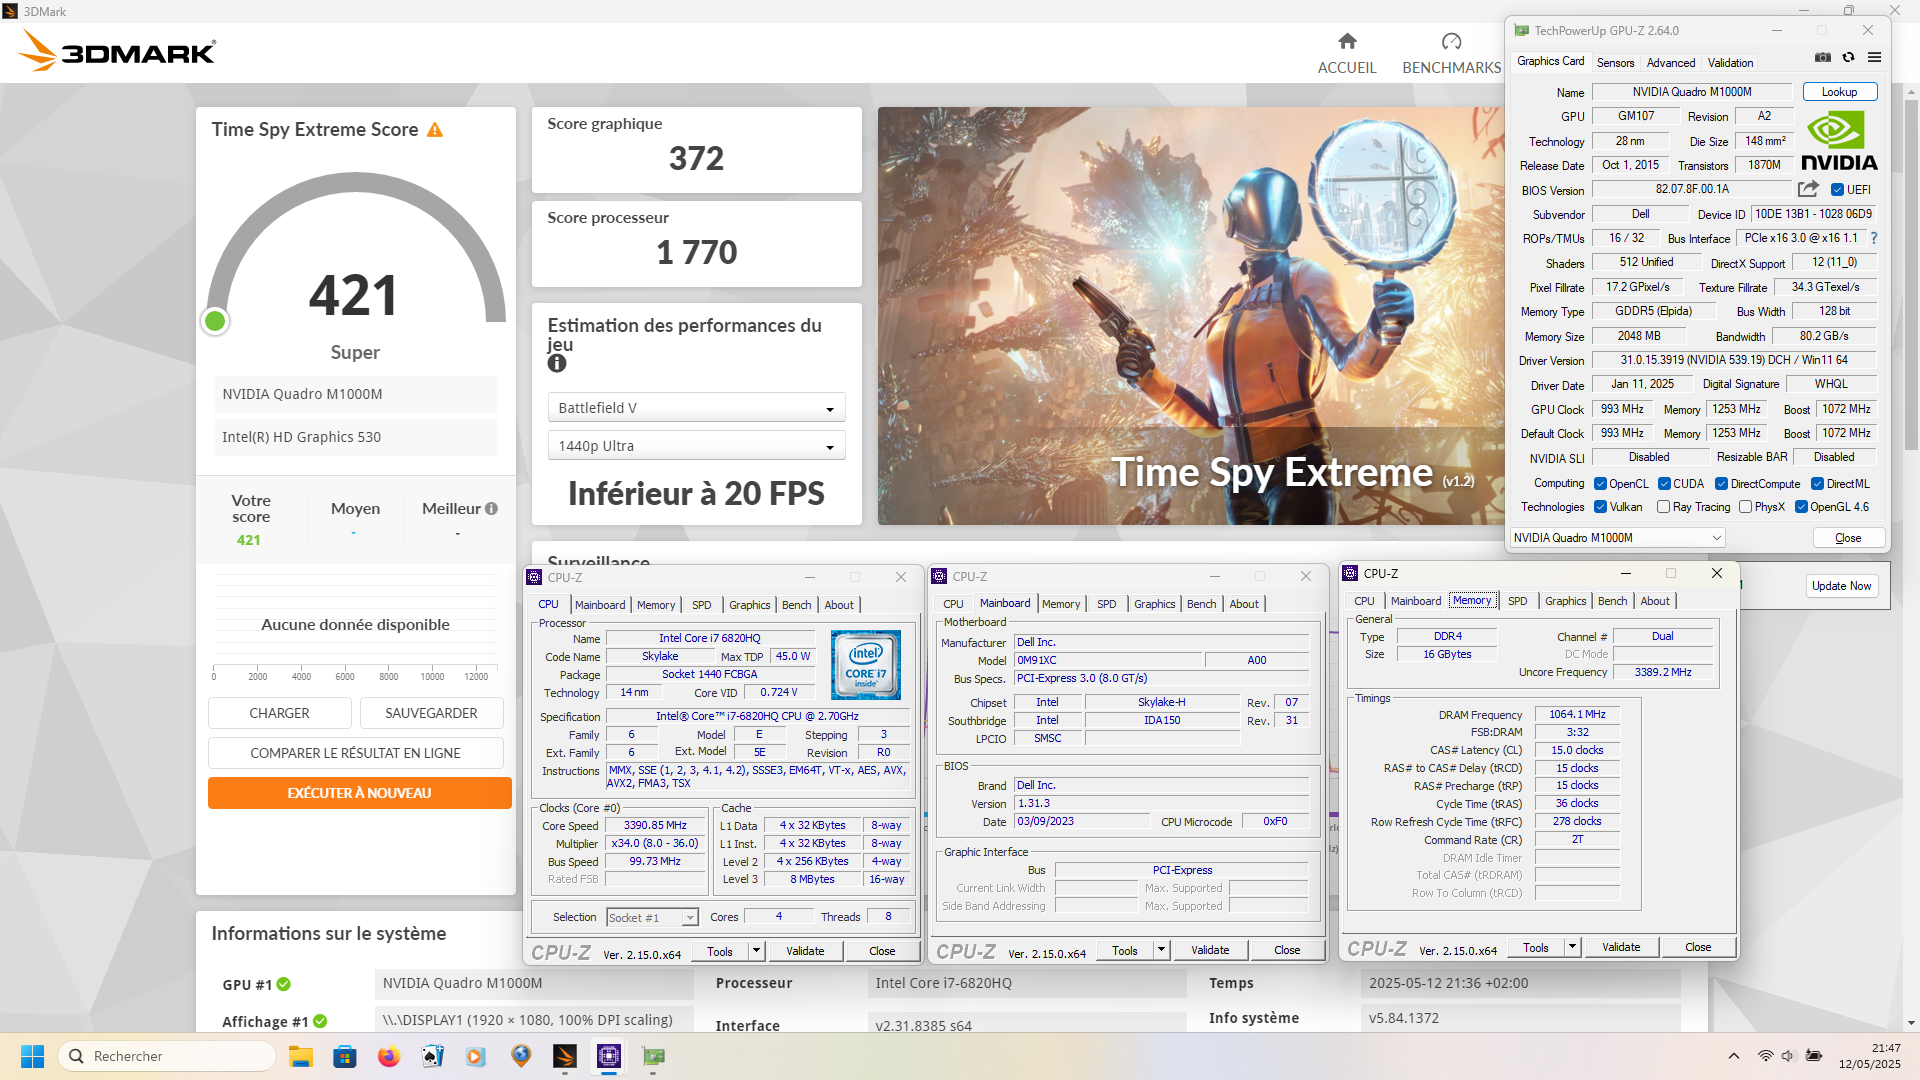Open the Battlefield V game dropdown
This screenshot has width=1920, height=1080.
pyautogui.click(x=697, y=408)
